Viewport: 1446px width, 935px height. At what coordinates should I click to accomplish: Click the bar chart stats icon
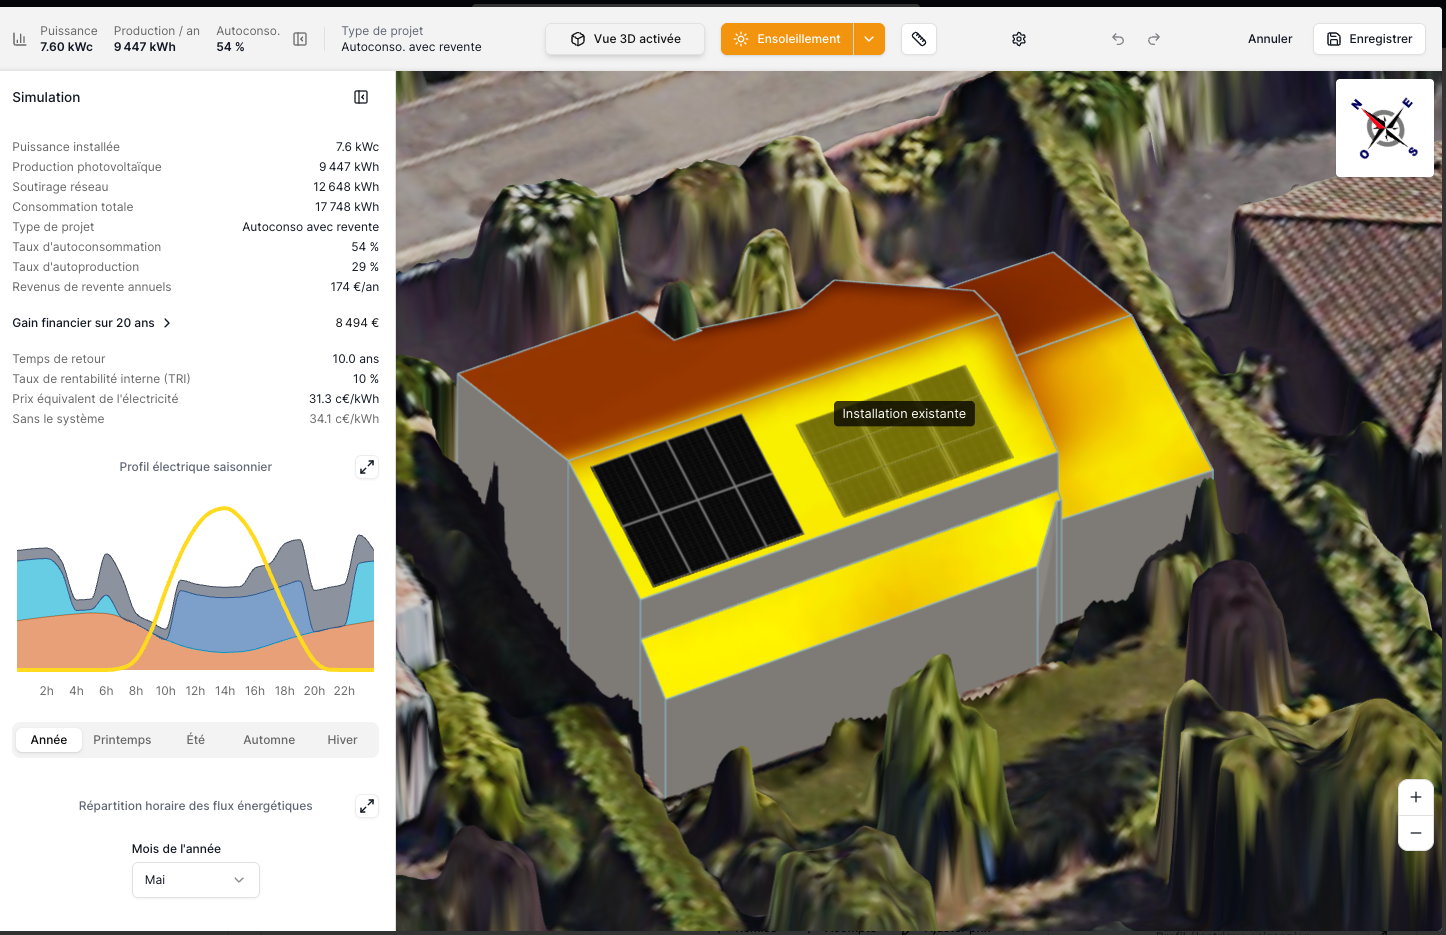coord(20,39)
